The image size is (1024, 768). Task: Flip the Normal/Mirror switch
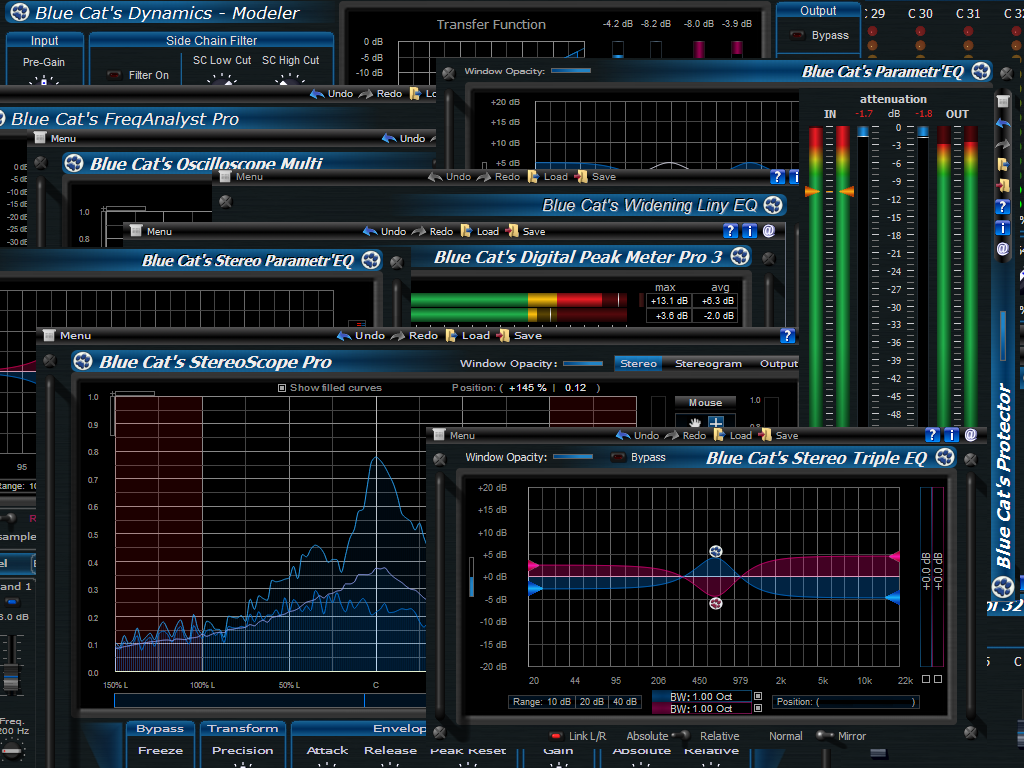[x=825, y=736]
